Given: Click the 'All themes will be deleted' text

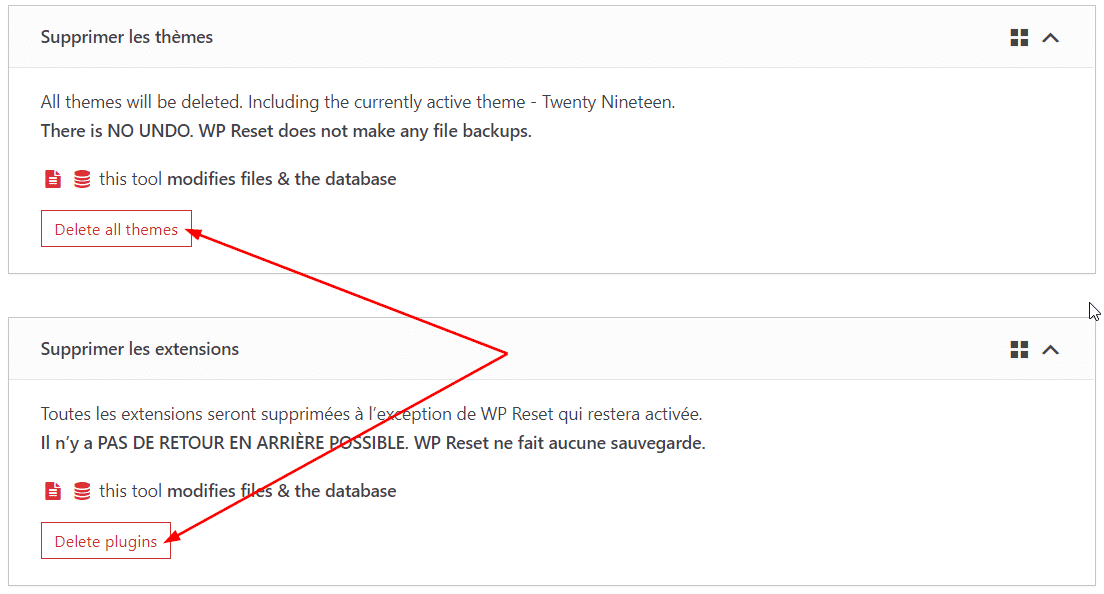Looking at the screenshot, I should (142, 102).
